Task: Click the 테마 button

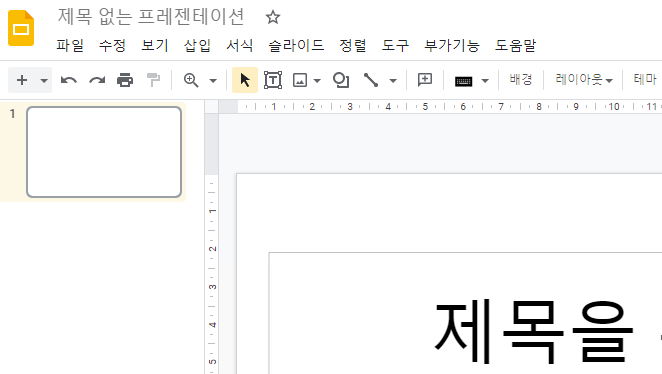Action: (645, 79)
